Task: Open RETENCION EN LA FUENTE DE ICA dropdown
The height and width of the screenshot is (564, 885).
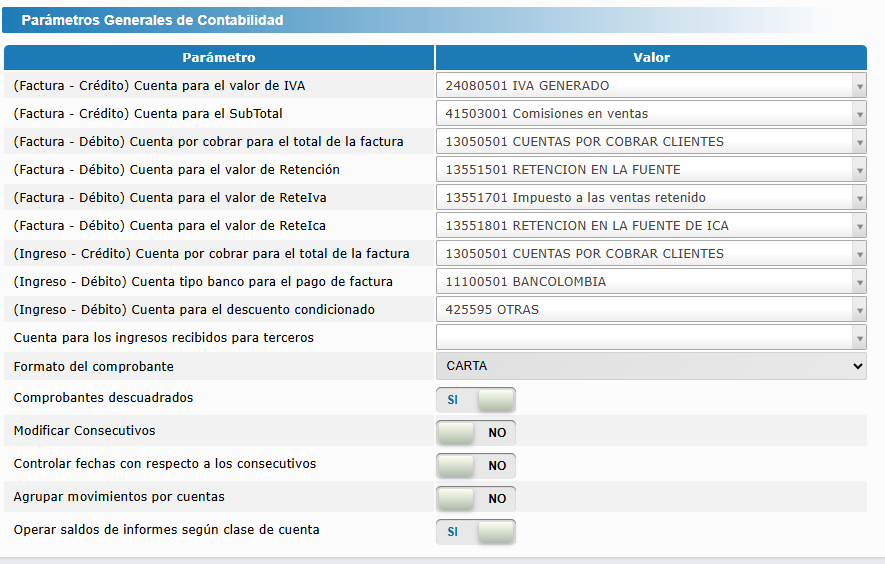Action: (x=651, y=226)
